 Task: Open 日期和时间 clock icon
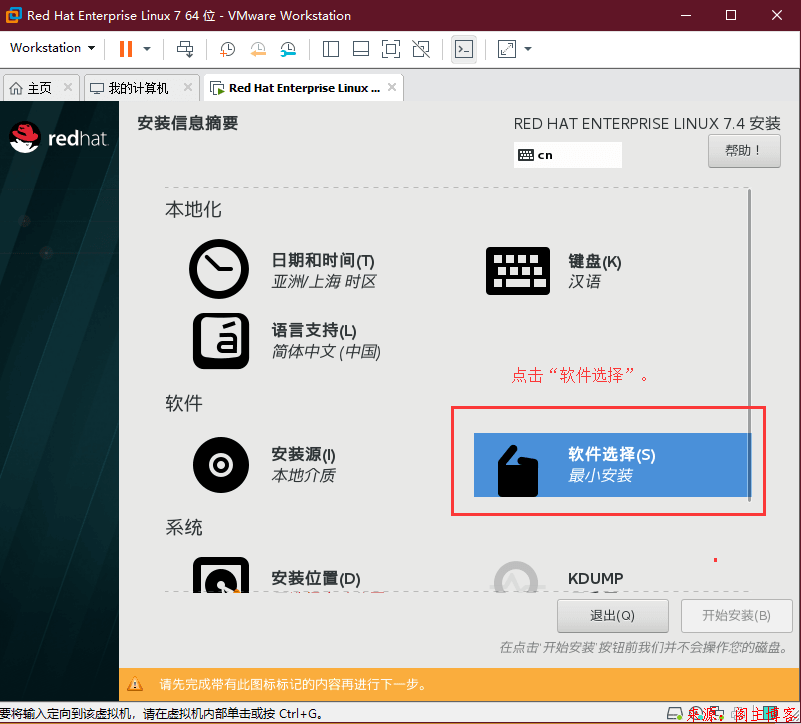[219, 269]
